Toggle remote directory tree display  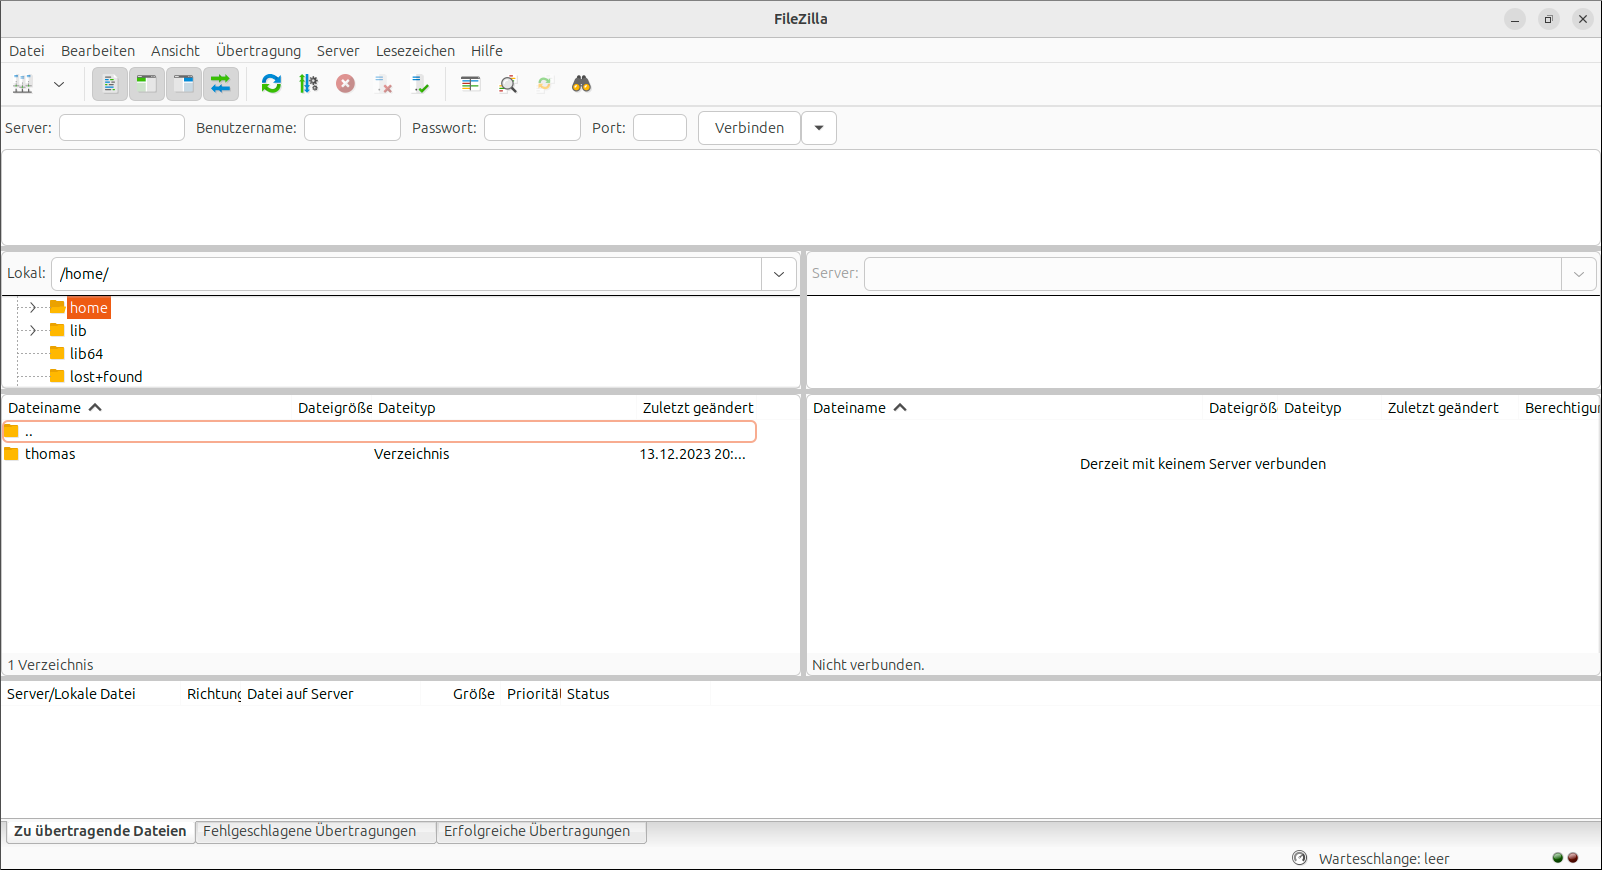pos(184,84)
